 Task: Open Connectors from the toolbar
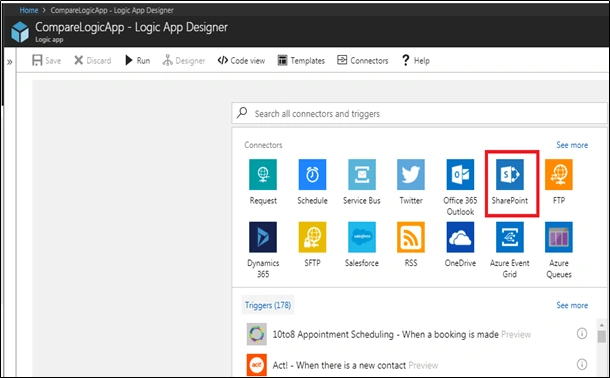click(362, 60)
